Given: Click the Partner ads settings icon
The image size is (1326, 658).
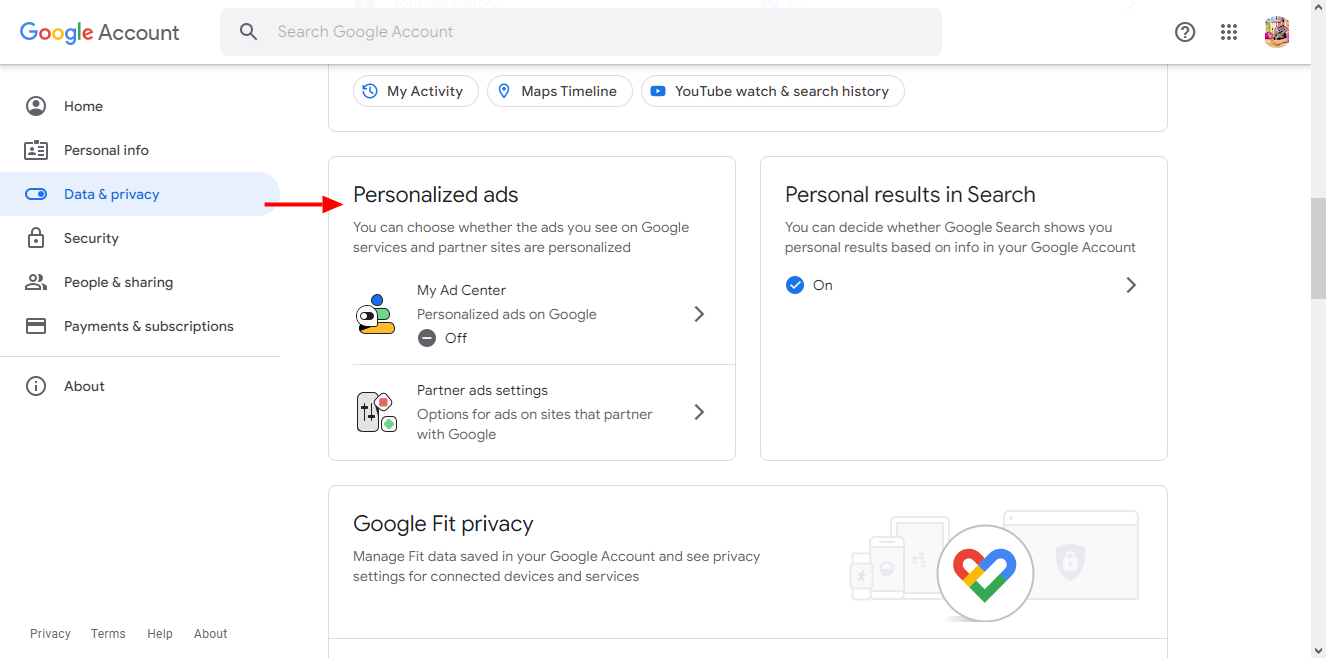Looking at the screenshot, I should [x=376, y=412].
